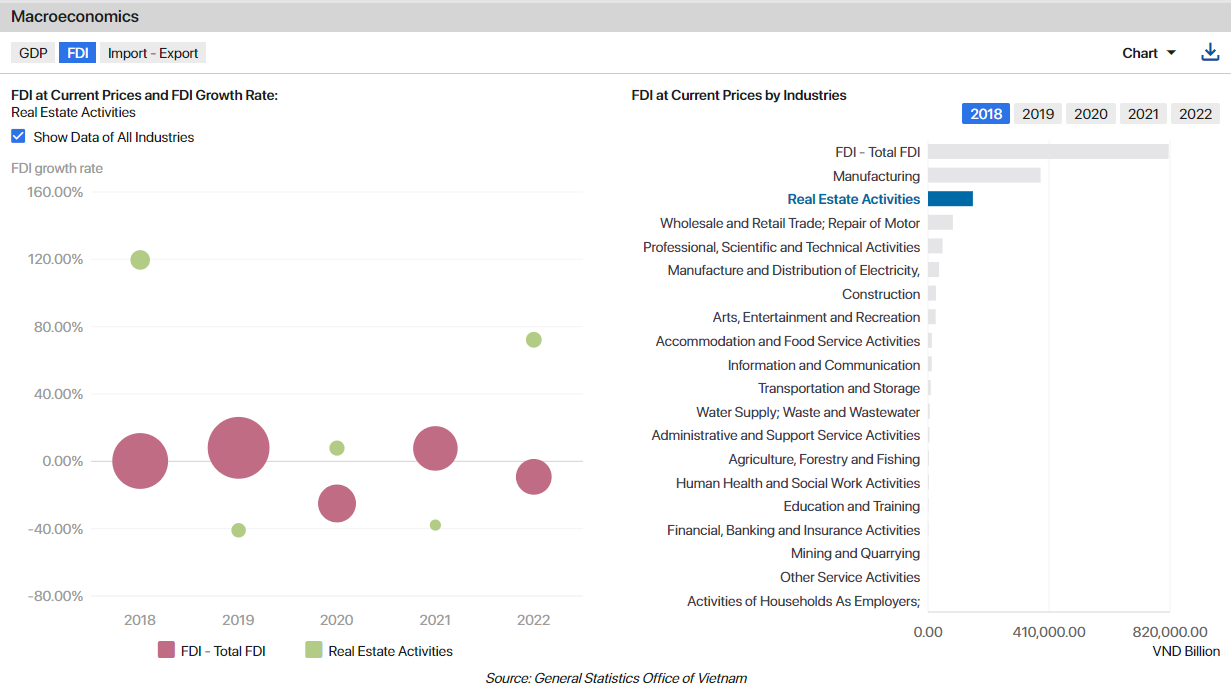Click the FDI - Total FDI bar
Screen dimensions: 1231x689
[x=1048, y=152]
